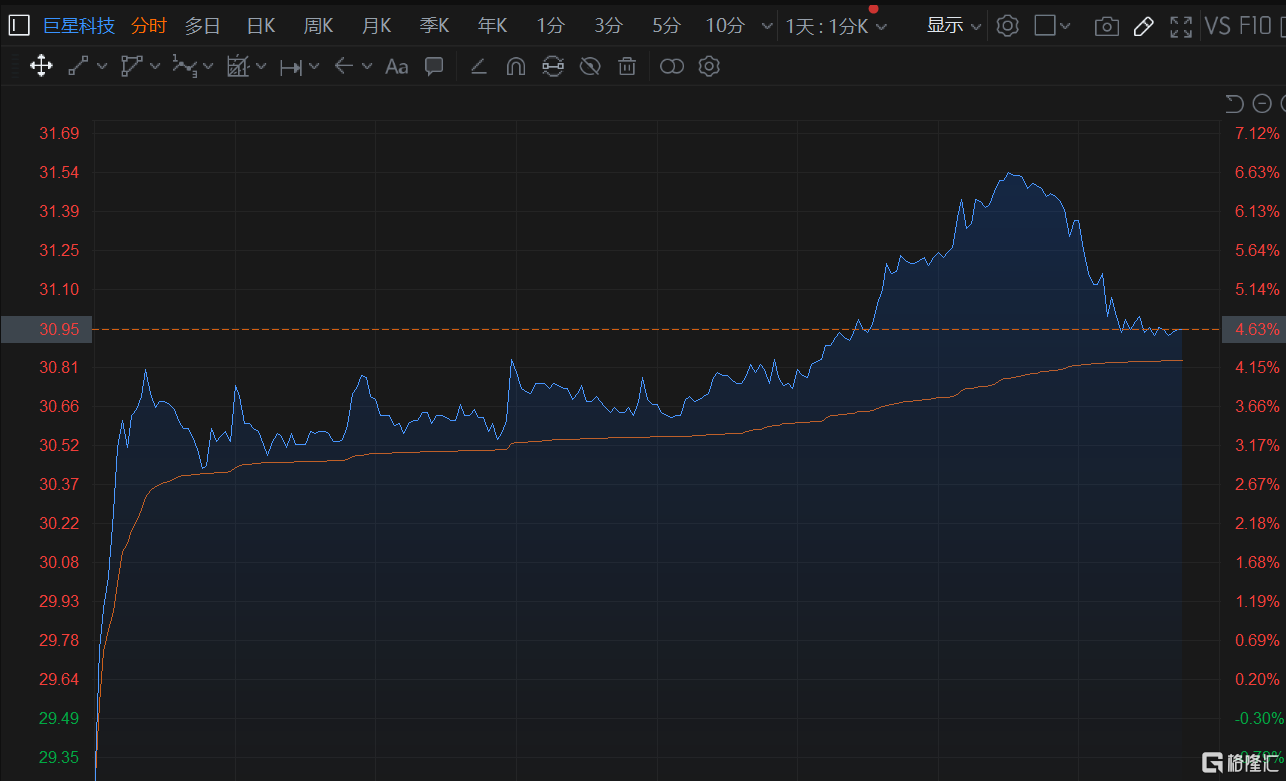
Task: Click the magnet snap tool icon
Action: pos(516,67)
